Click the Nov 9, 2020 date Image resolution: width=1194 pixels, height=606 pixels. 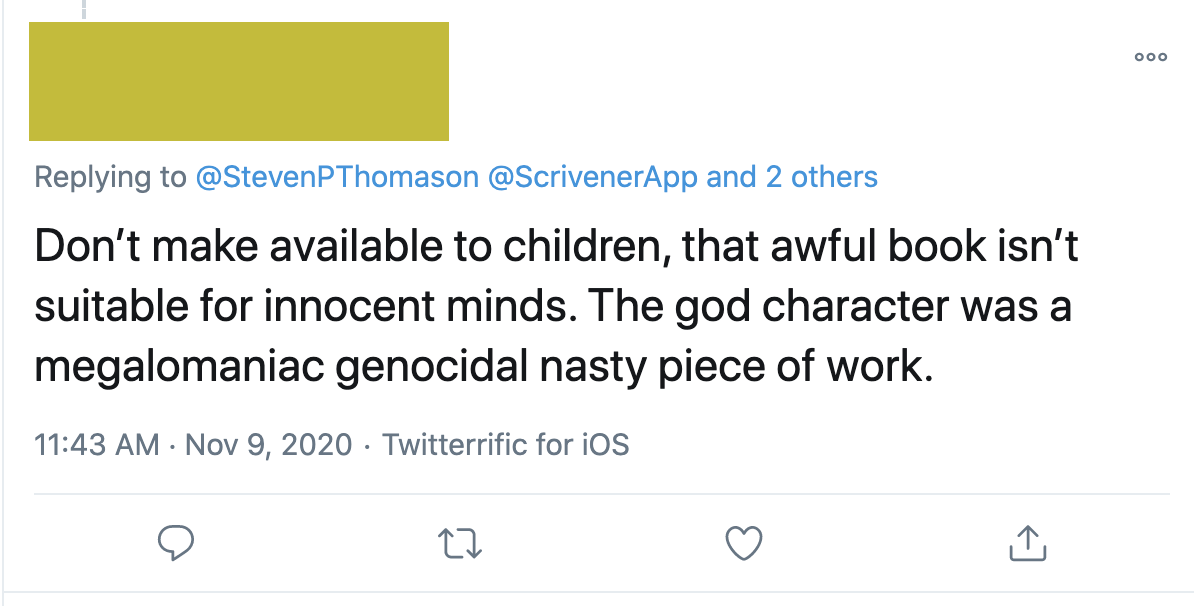coord(266,444)
